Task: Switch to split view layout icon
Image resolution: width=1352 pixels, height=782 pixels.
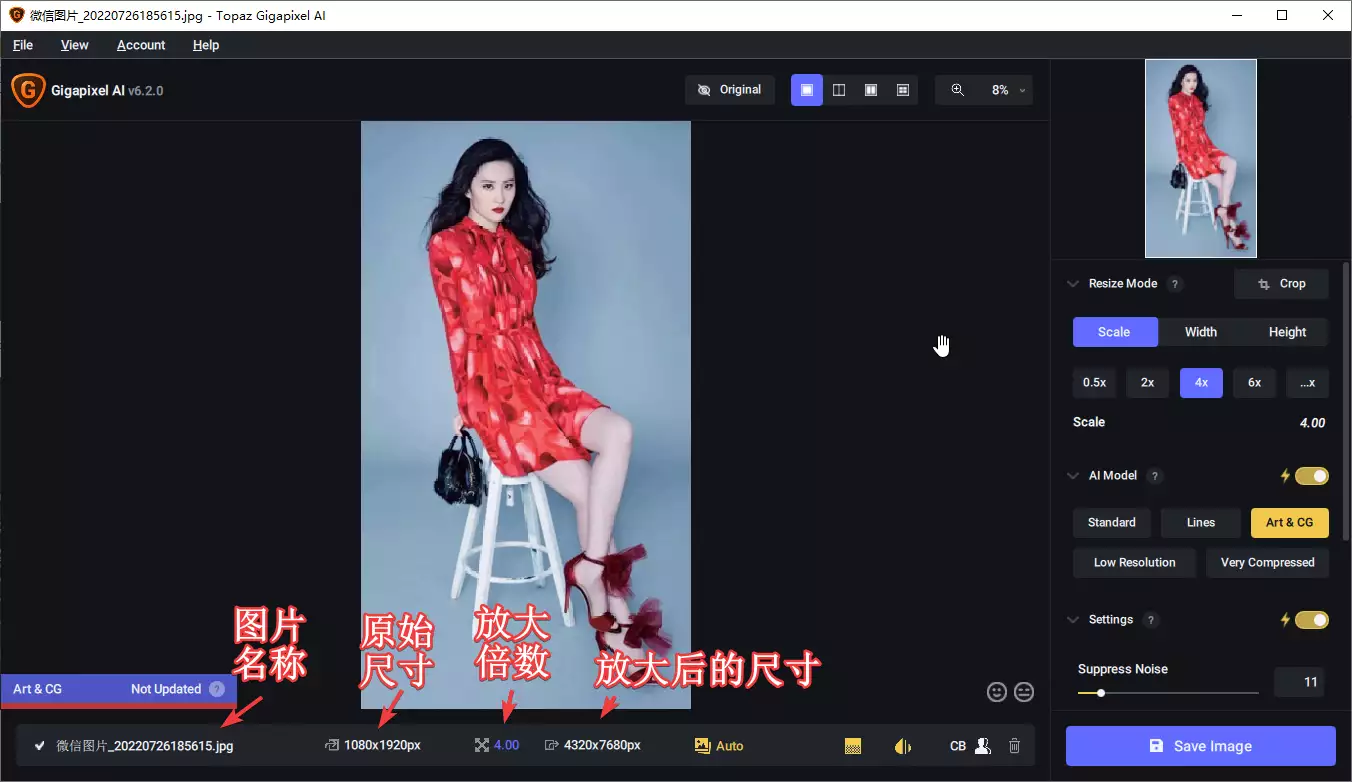Action: [x=839, y=90]
